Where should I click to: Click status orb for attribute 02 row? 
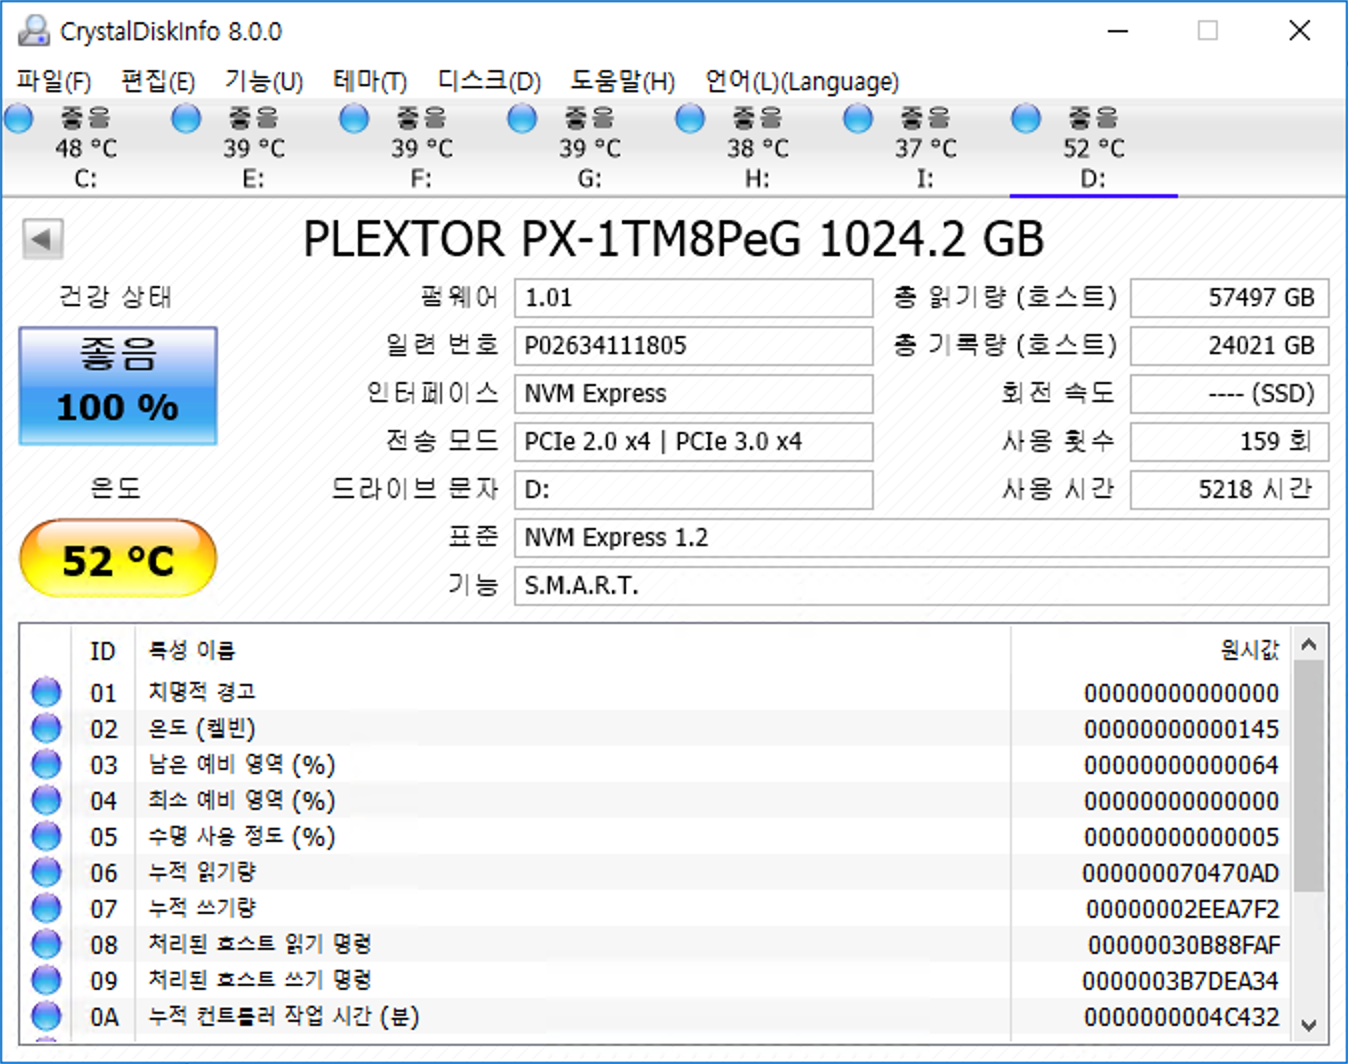point(46,728)
